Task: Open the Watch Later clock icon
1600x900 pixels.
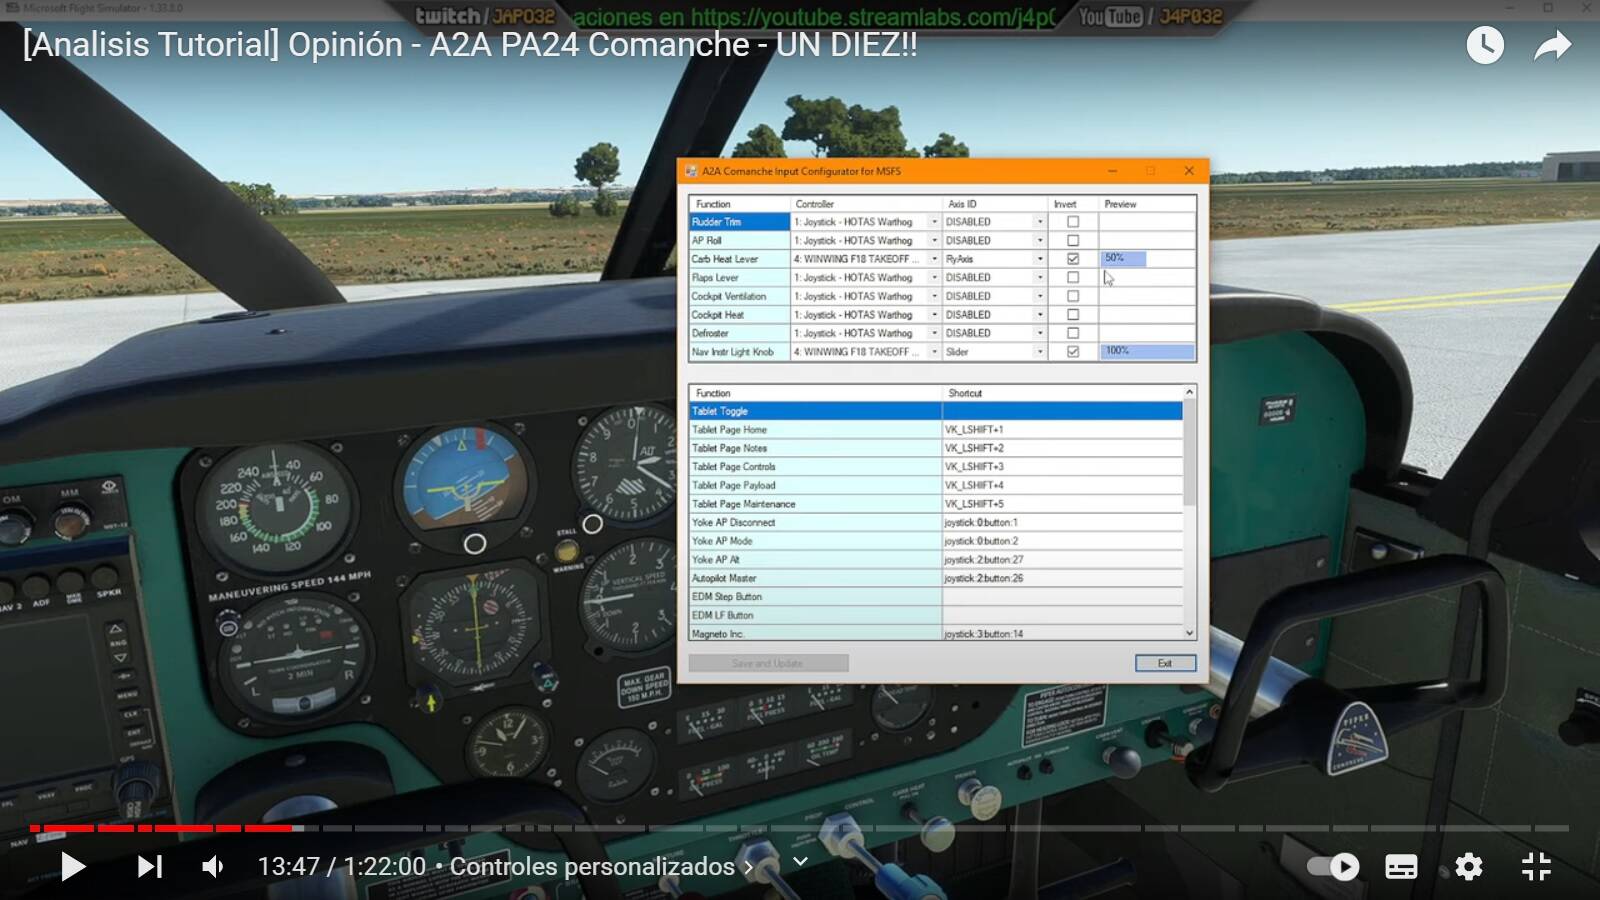Action: (1485, 45)
